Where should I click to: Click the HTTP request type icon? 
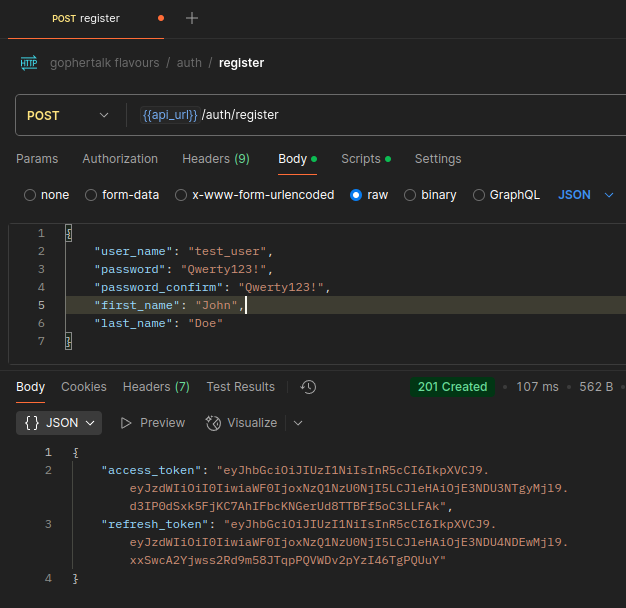click(29, 63)
